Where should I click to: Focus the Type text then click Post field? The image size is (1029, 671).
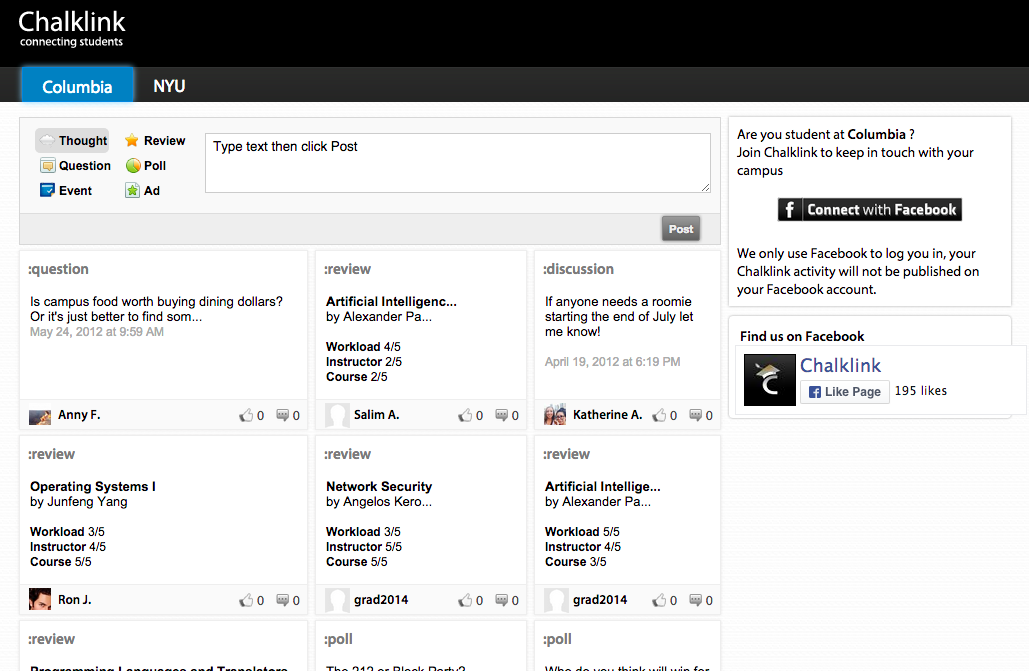(457, 163)
